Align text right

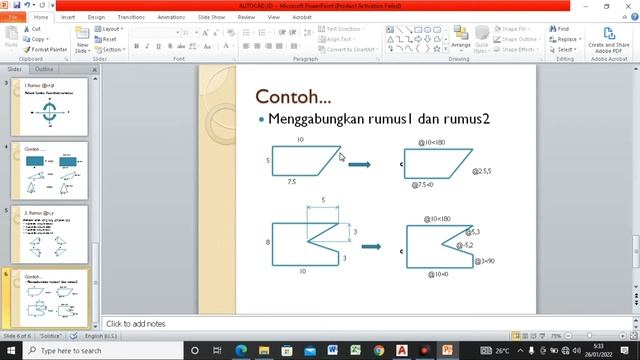click(268, 46)
